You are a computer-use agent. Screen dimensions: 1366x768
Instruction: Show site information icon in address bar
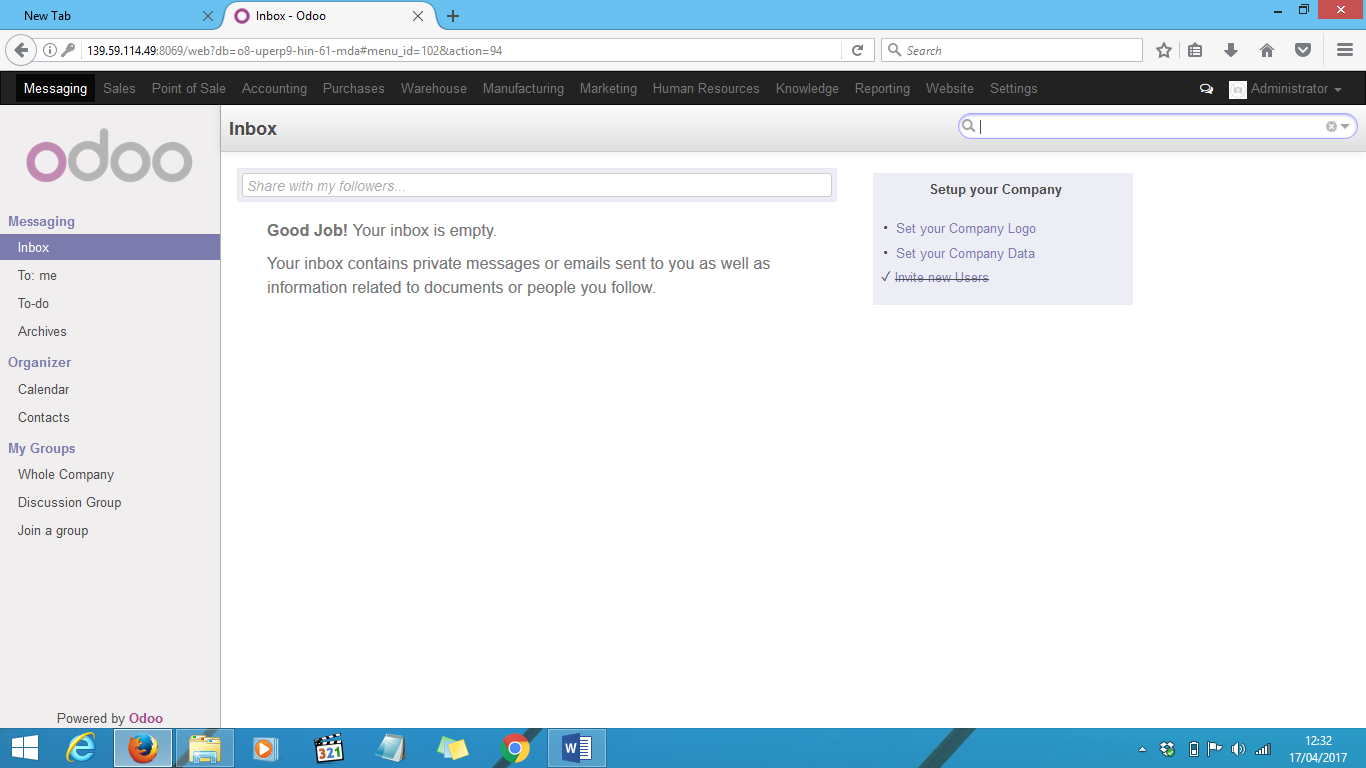coord(50,50)
